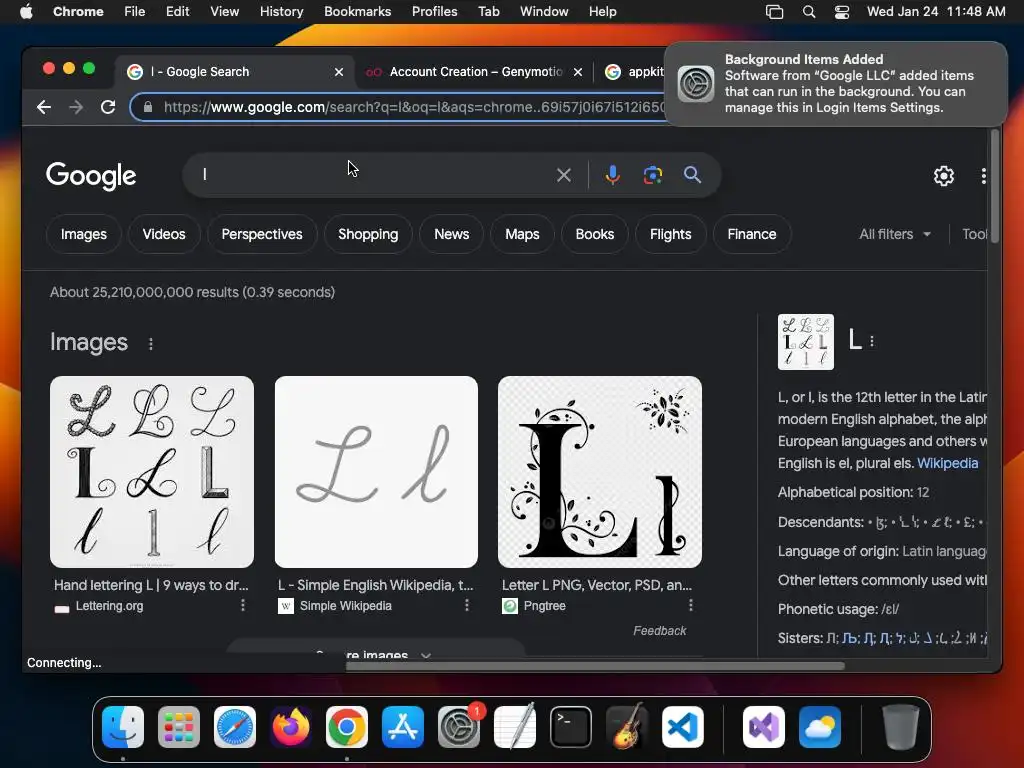Open the Weather app in the dock

tap(820, 727)
